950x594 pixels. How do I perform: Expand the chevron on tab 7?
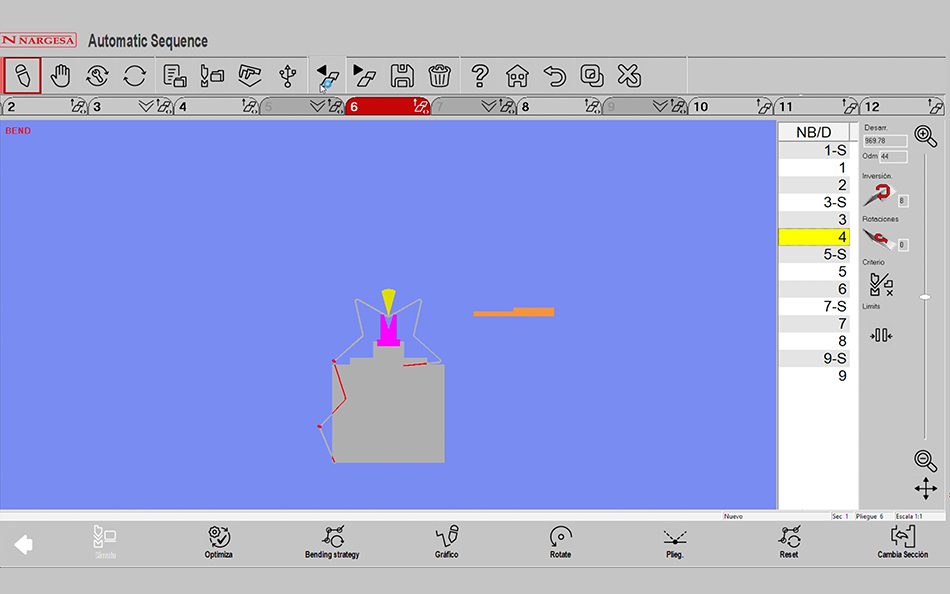(488, 106)
